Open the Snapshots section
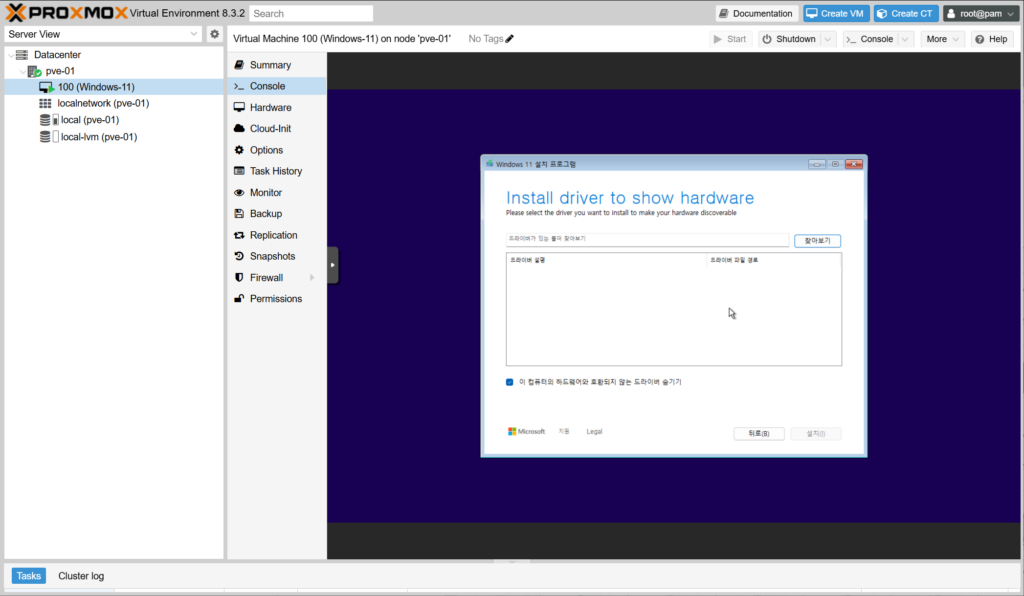The image size is (1024, 596). pyautogui.click(x=272, y=256)
